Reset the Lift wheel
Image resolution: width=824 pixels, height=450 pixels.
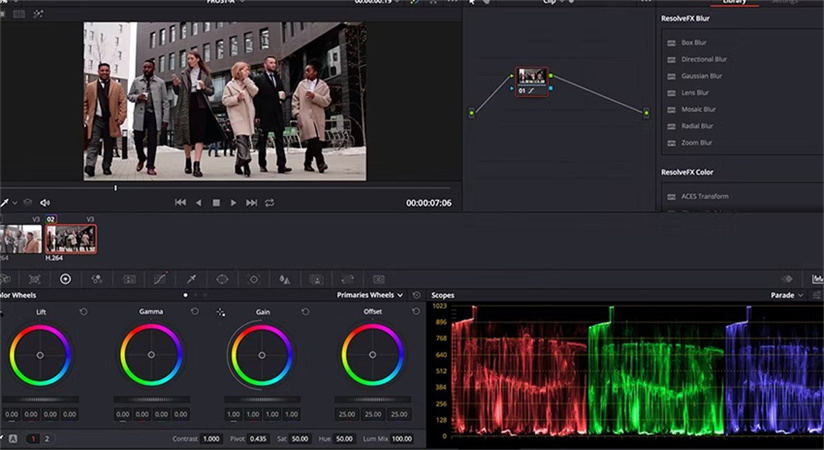click(83, 312)
